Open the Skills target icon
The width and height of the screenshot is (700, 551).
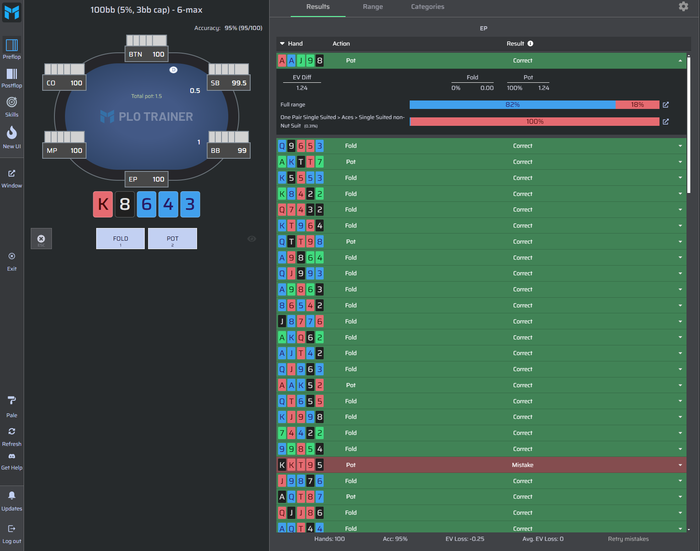[x=12, y=102]
